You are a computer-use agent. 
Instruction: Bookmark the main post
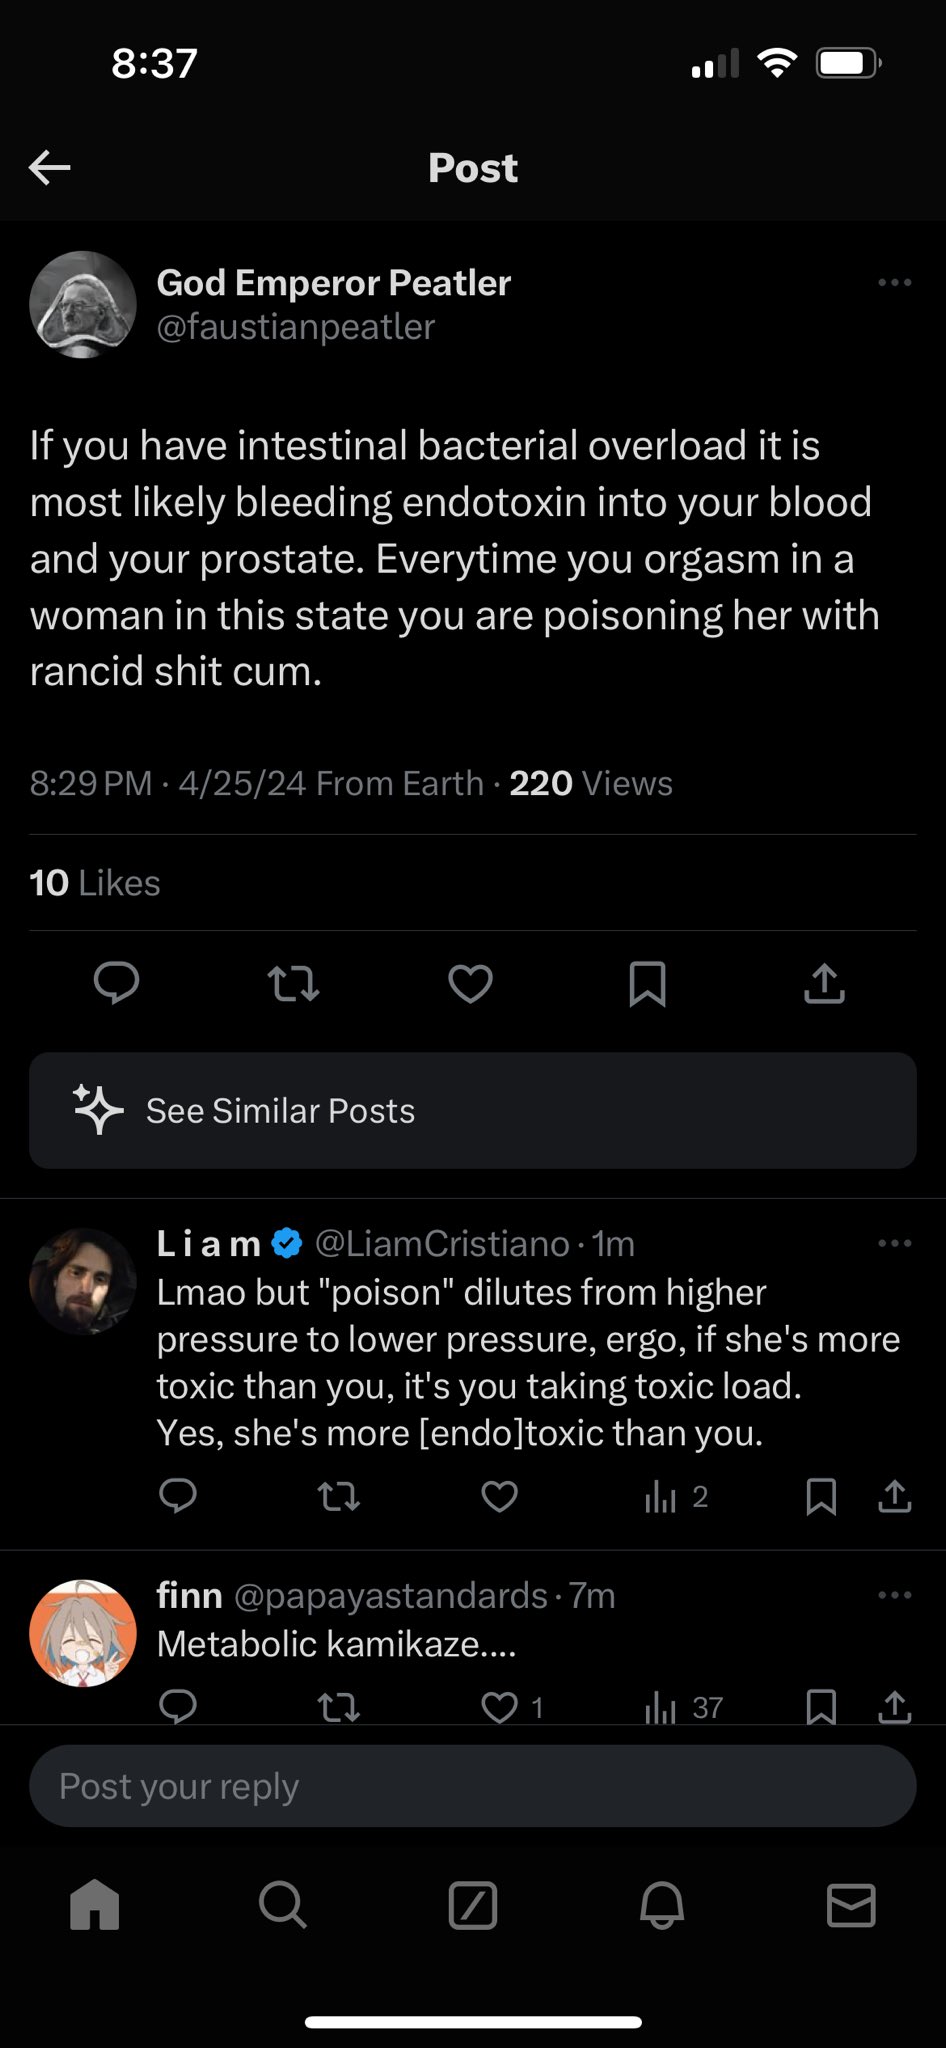(x=647, y=983)
